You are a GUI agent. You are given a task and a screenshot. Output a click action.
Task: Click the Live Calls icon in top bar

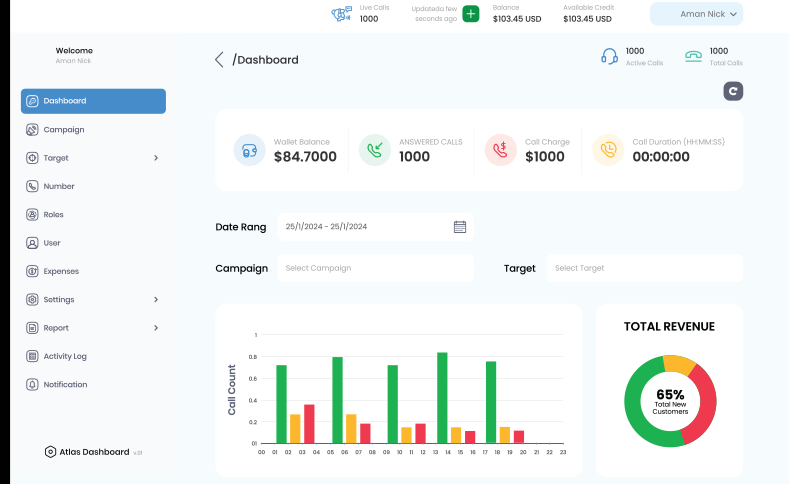point(342,14)
